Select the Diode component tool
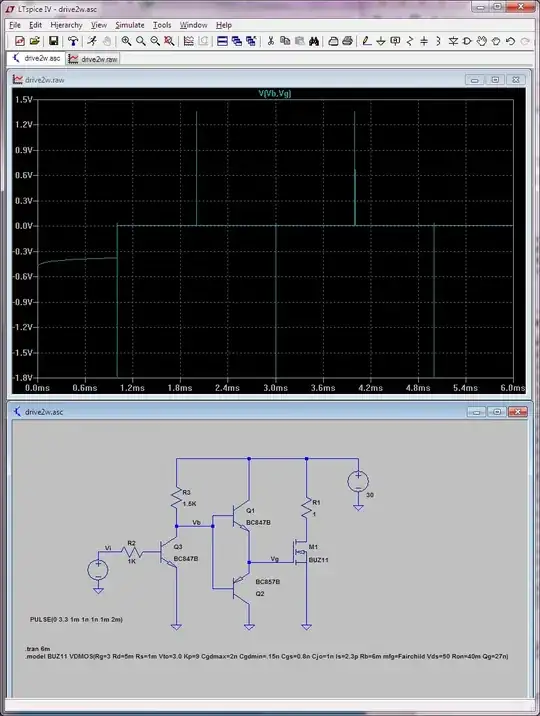 453,41
